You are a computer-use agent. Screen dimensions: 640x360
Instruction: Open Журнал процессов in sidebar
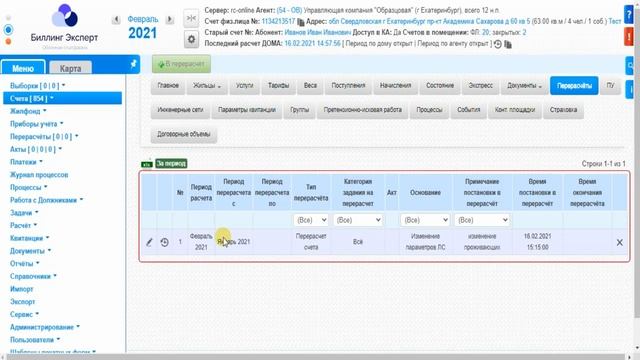coord(39,175)
